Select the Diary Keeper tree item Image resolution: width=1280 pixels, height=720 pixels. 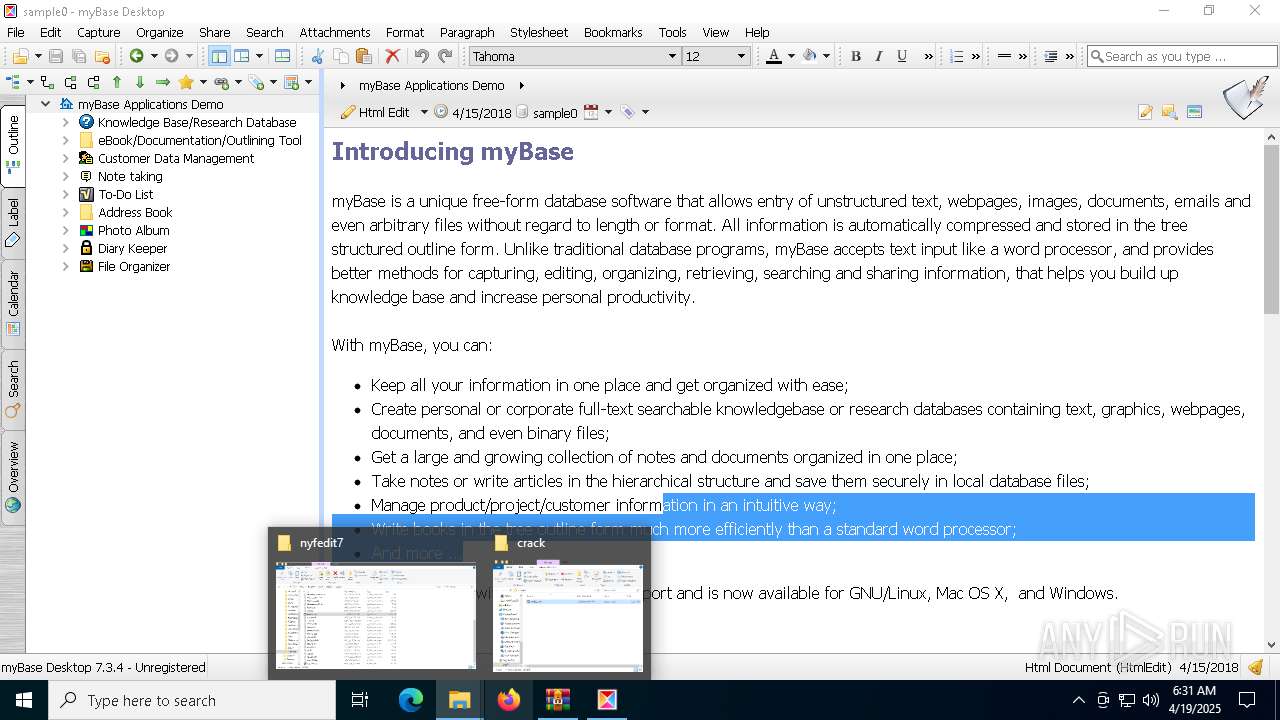(x=132, y=248)
